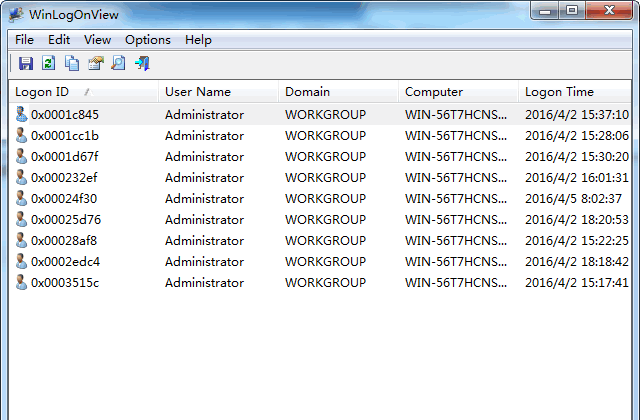Click the user icon beside 0x00025d76
Image resolution: width=640 pixels, height=420 pixels.
tap(21, 220)
